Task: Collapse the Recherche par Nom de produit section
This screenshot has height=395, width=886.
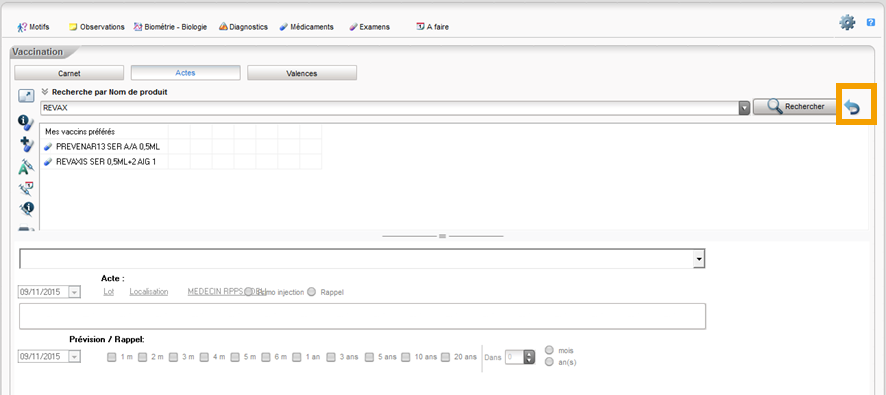Action: click(45, 92)
